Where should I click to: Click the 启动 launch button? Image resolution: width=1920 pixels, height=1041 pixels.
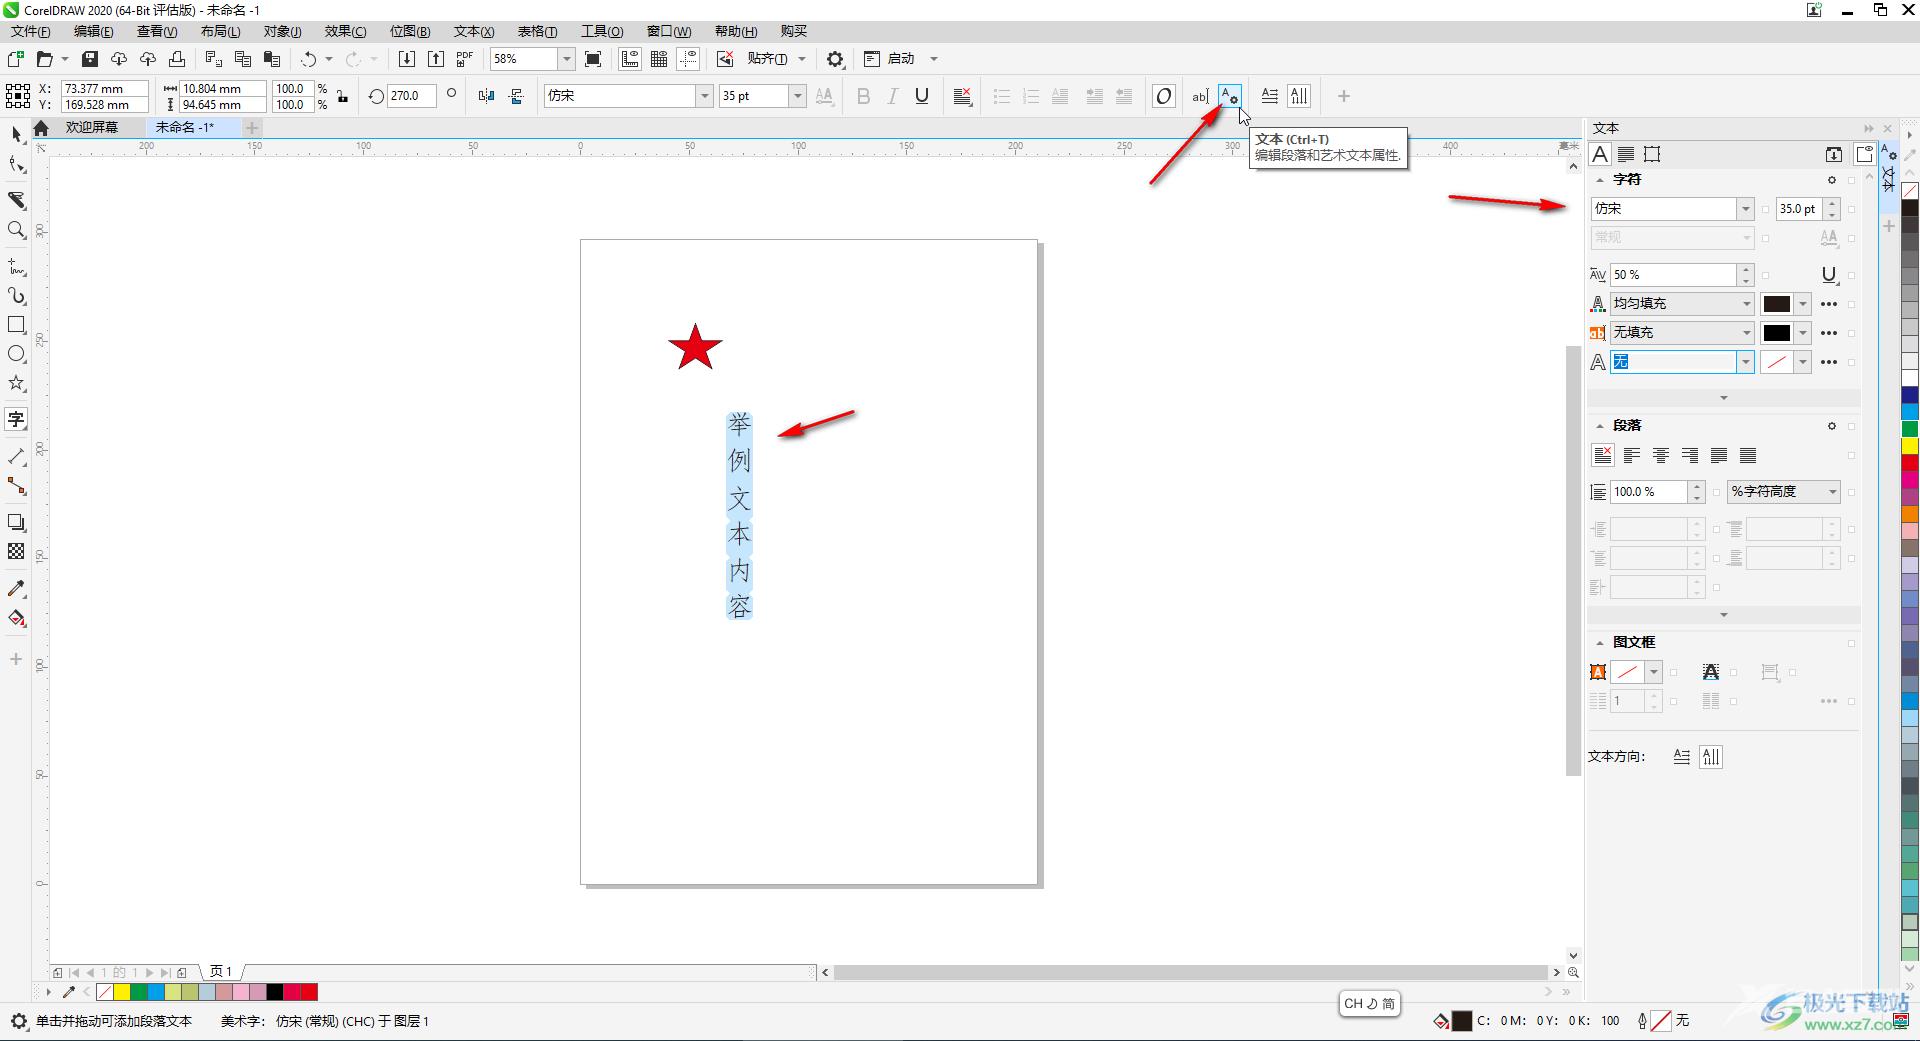click(x=901, y=59)
